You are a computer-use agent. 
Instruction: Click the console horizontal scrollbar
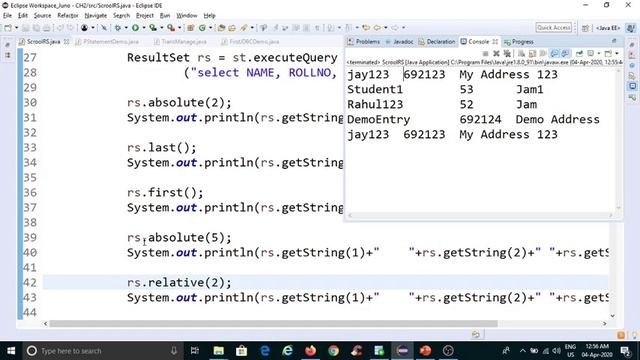pyautogui.click(x=480, y=216)
